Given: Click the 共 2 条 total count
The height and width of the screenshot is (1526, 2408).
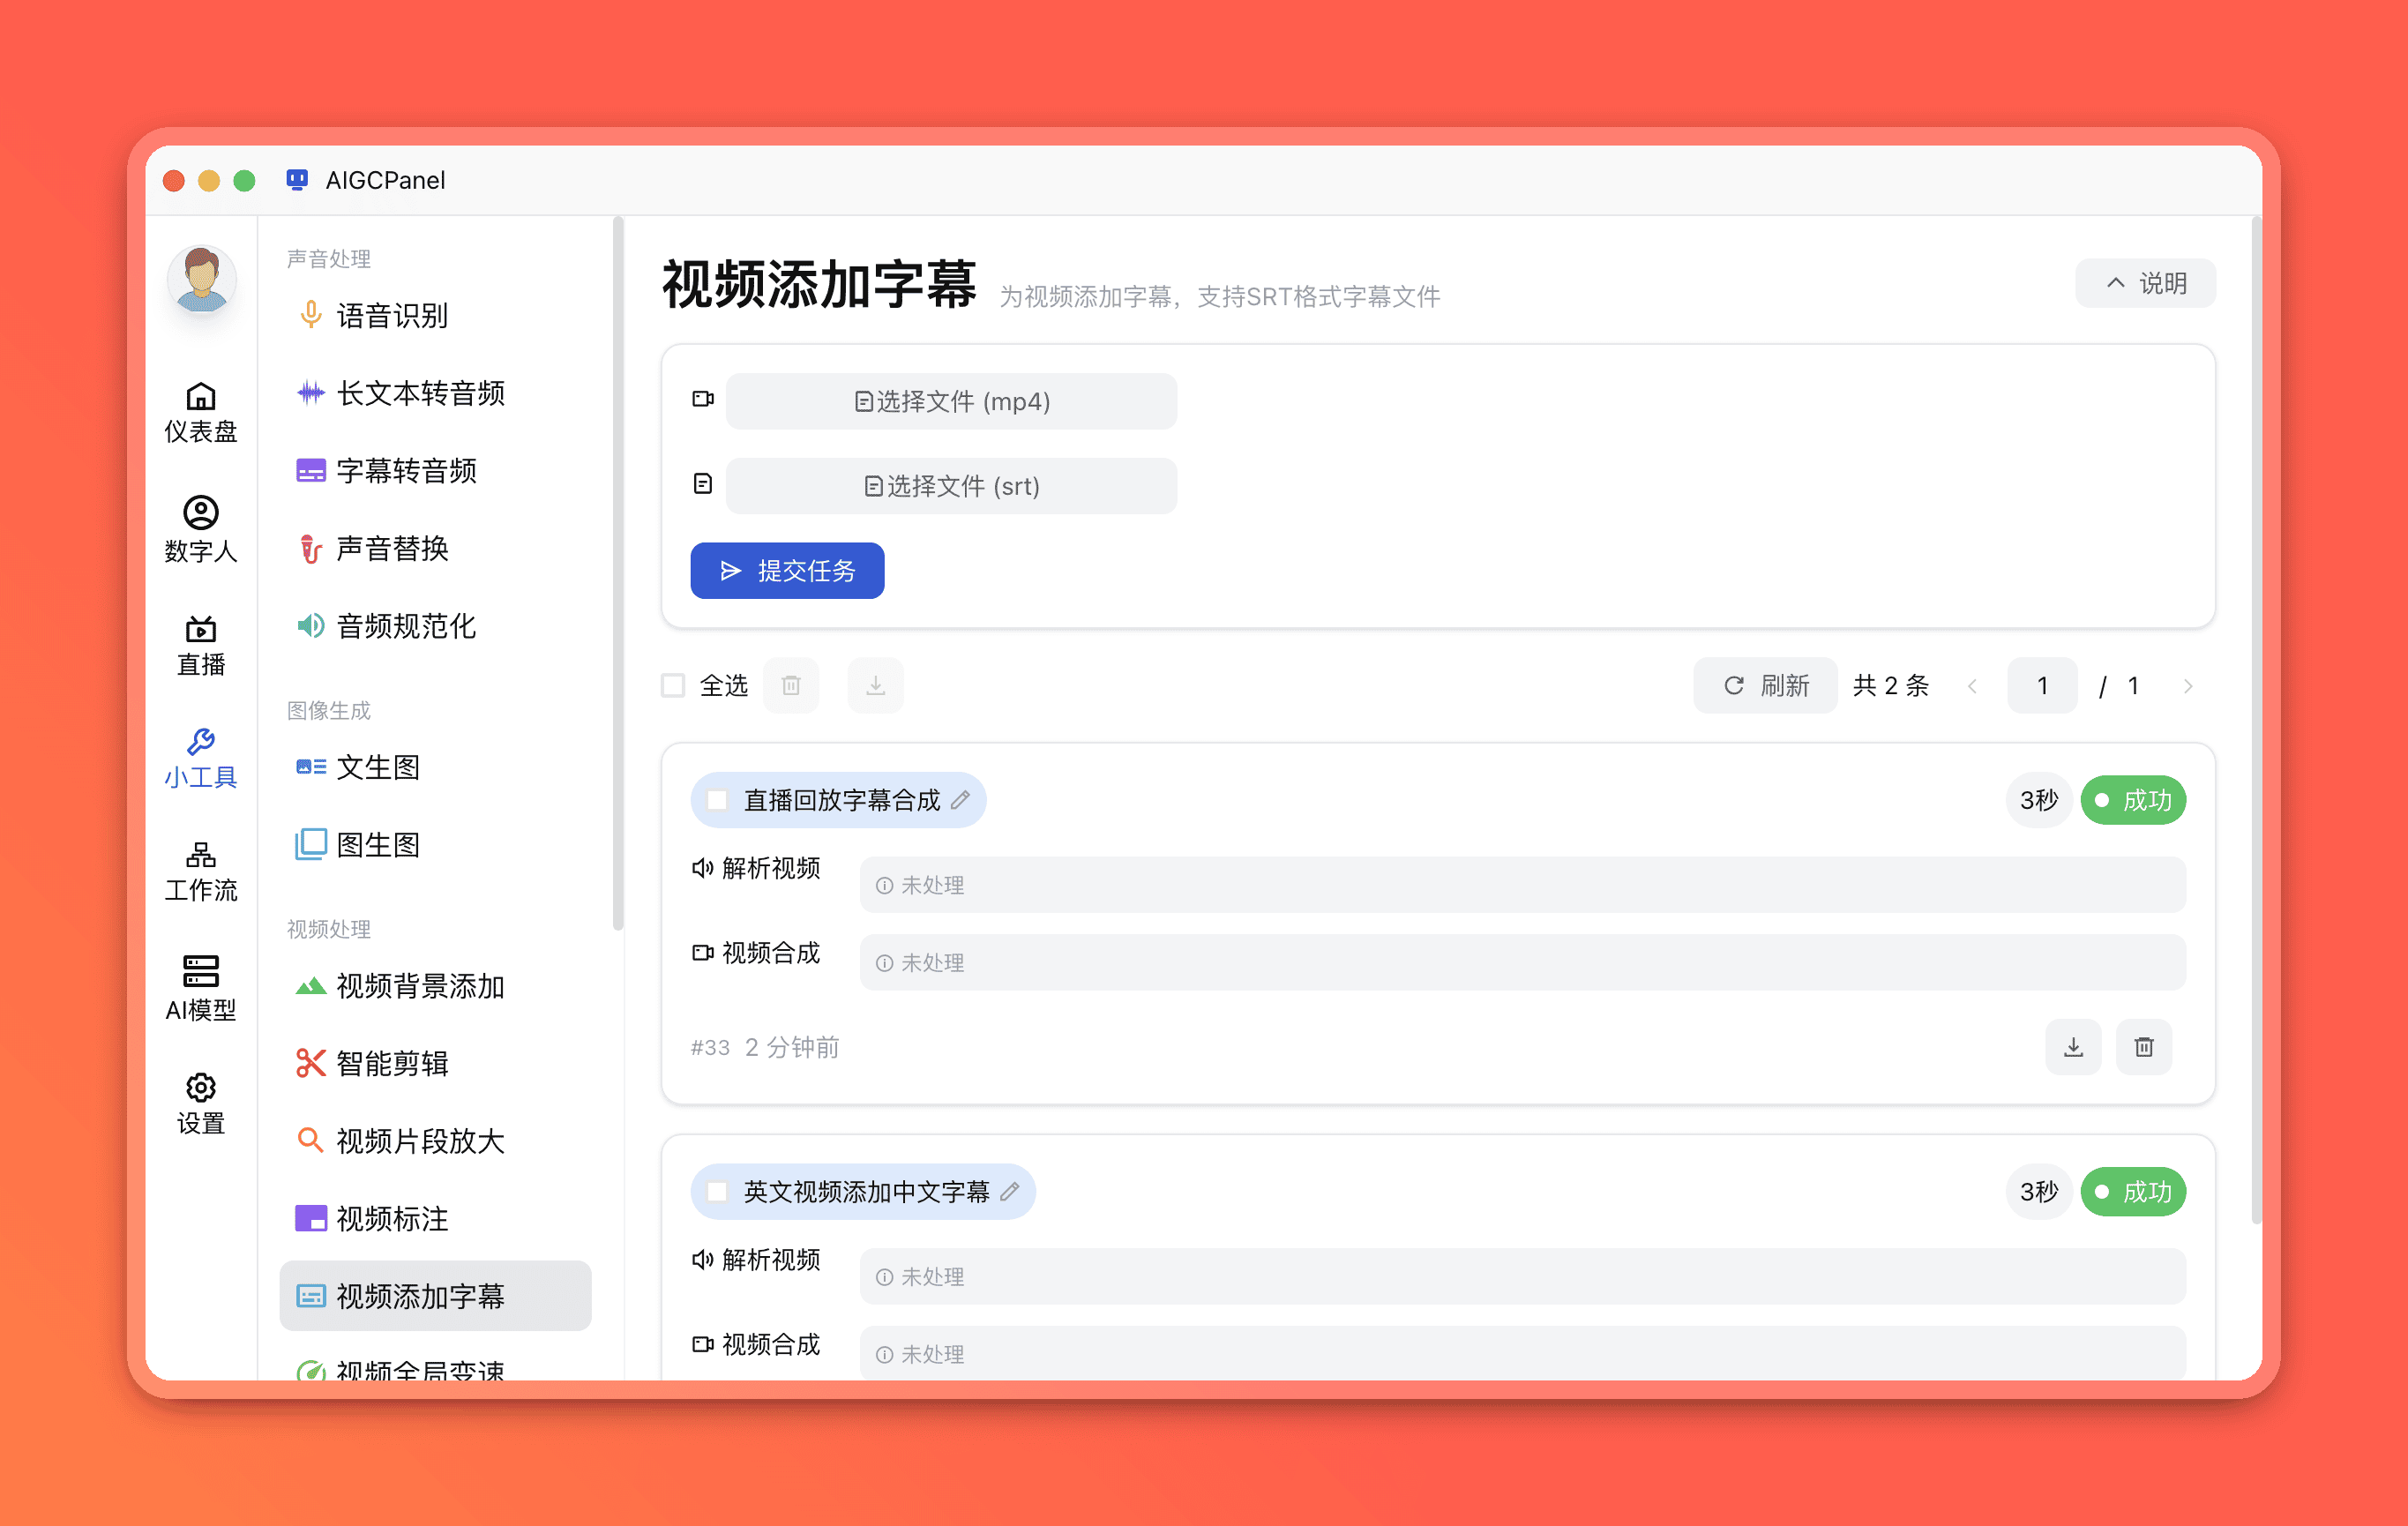Looking at the screenshot, I should click(x=1890, y=686).
